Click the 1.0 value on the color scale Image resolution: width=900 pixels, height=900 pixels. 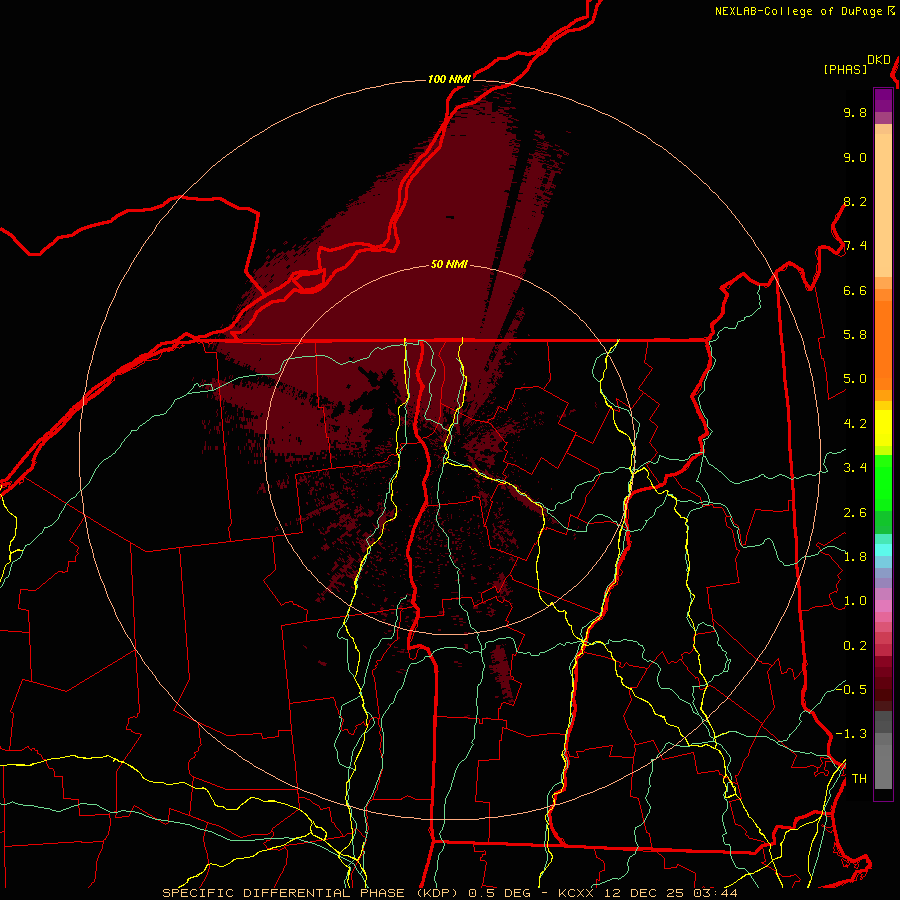click(x=855, y=601)
